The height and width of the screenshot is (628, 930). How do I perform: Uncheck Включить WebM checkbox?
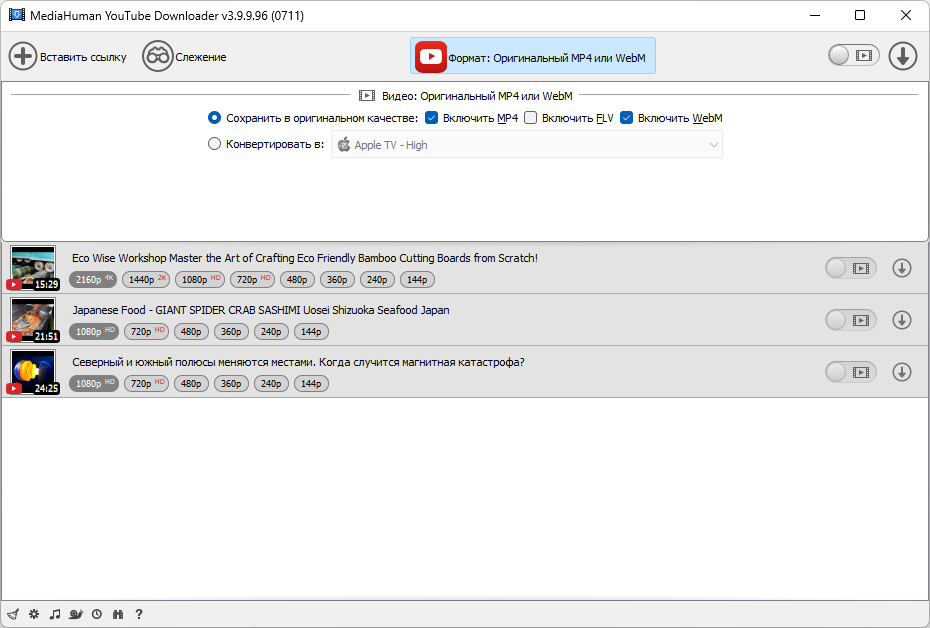pos(626,118)
